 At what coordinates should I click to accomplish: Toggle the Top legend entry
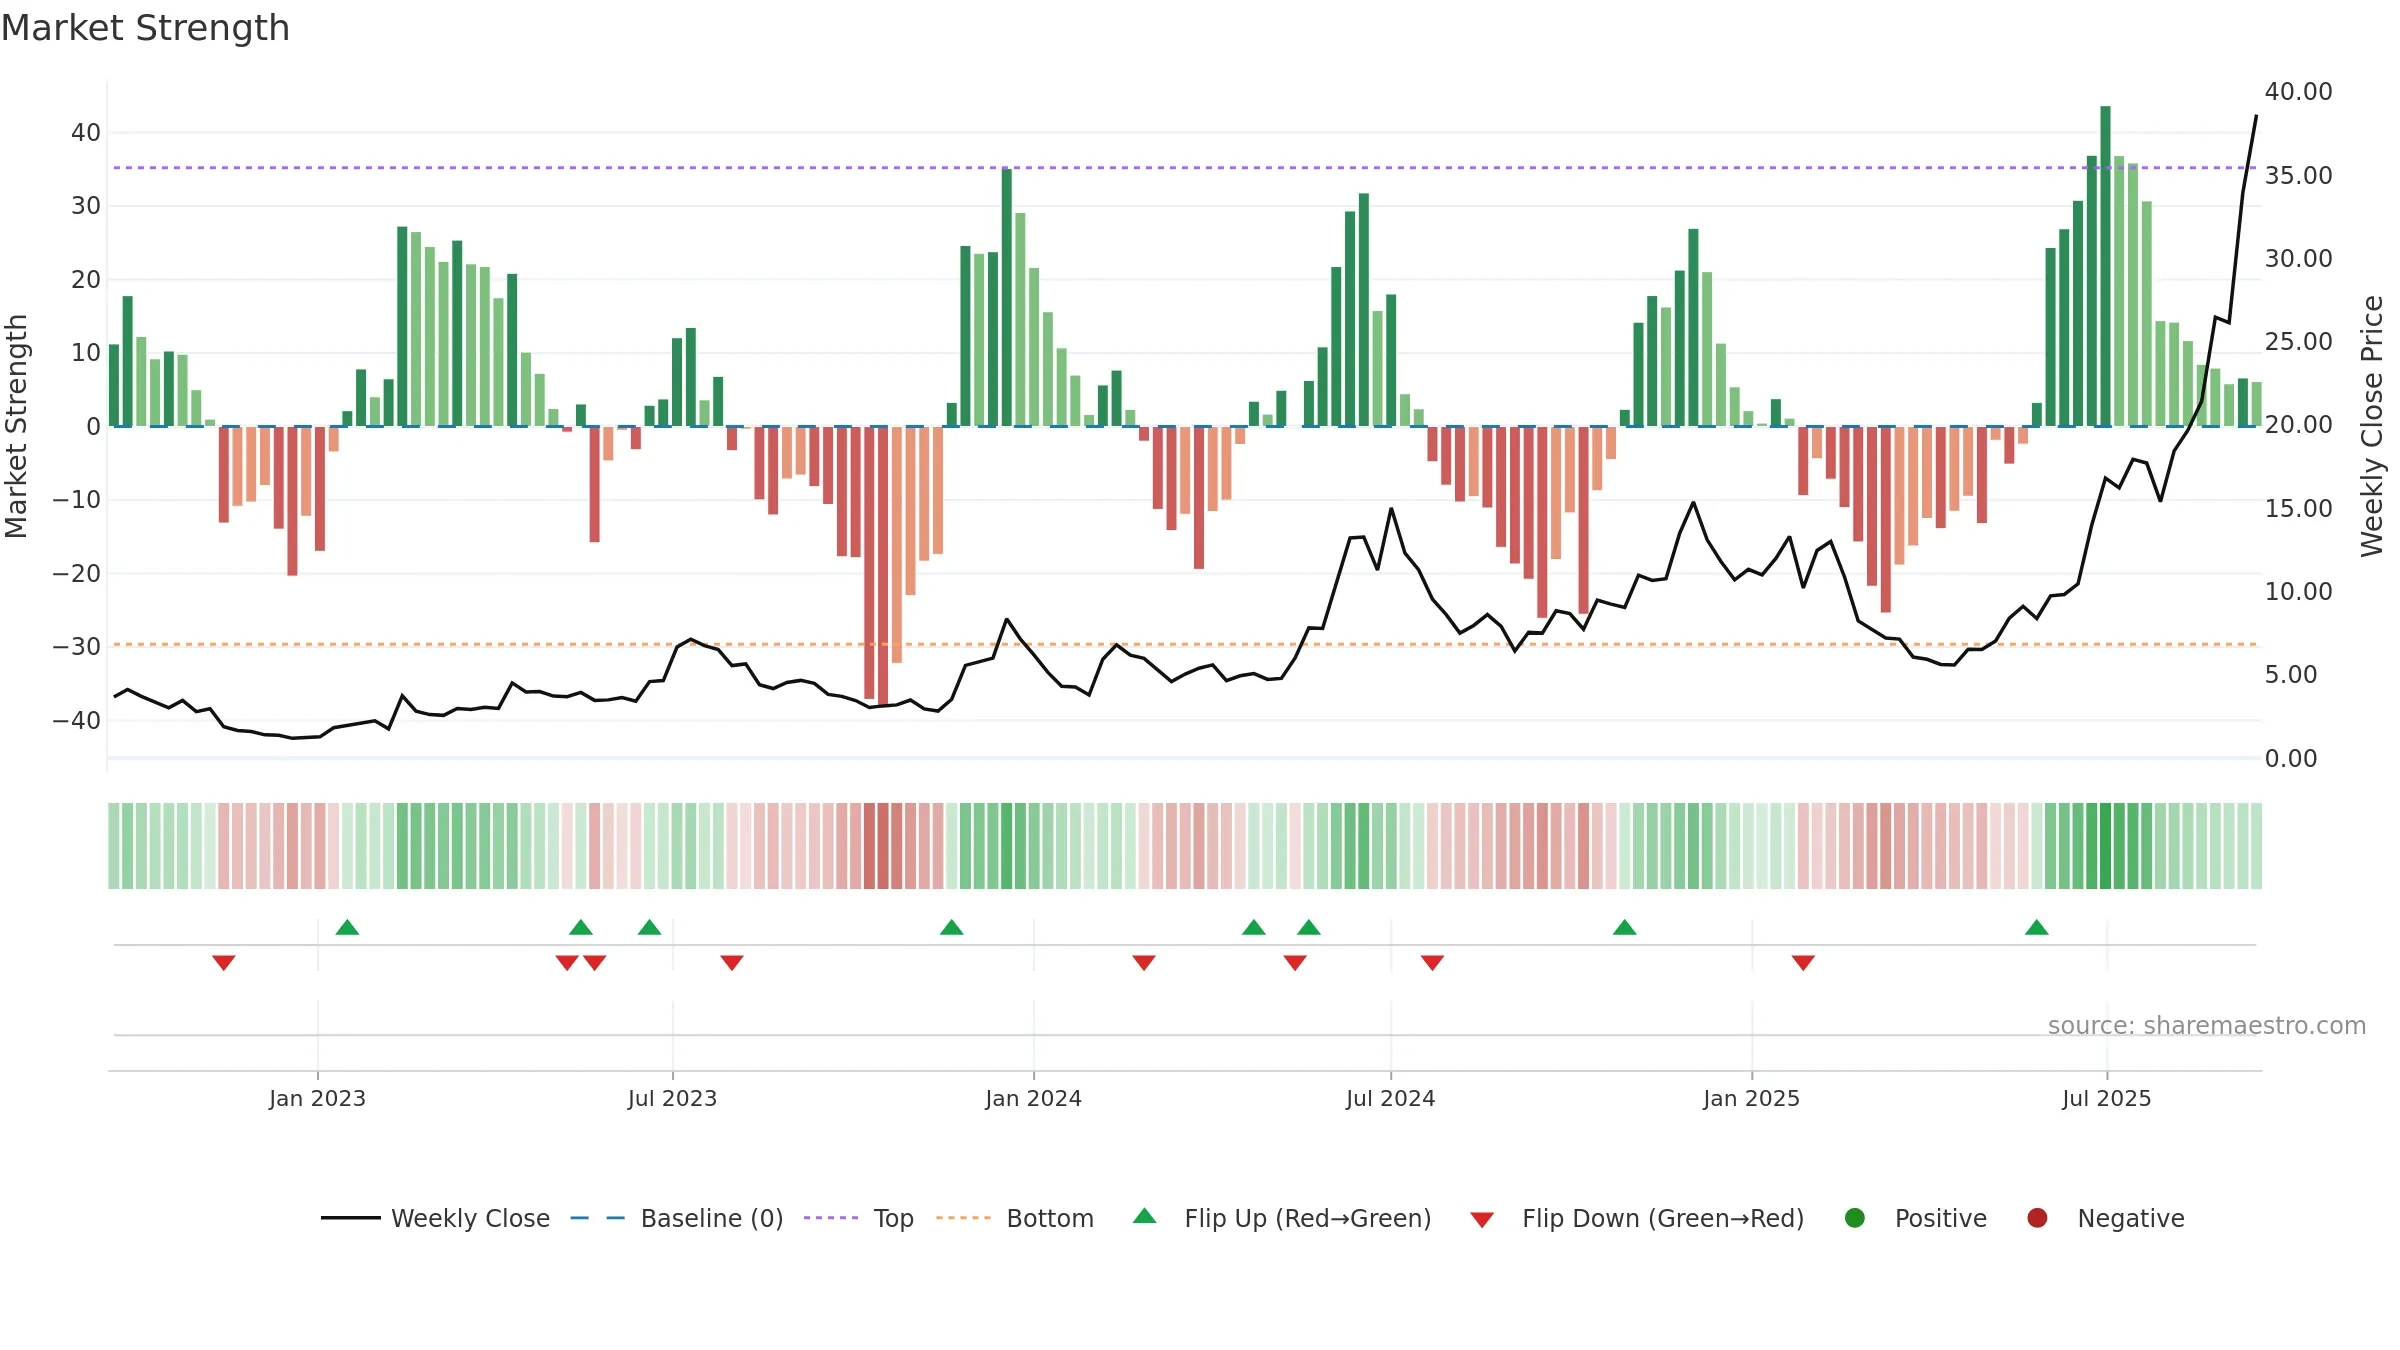tap(859, 1218)
